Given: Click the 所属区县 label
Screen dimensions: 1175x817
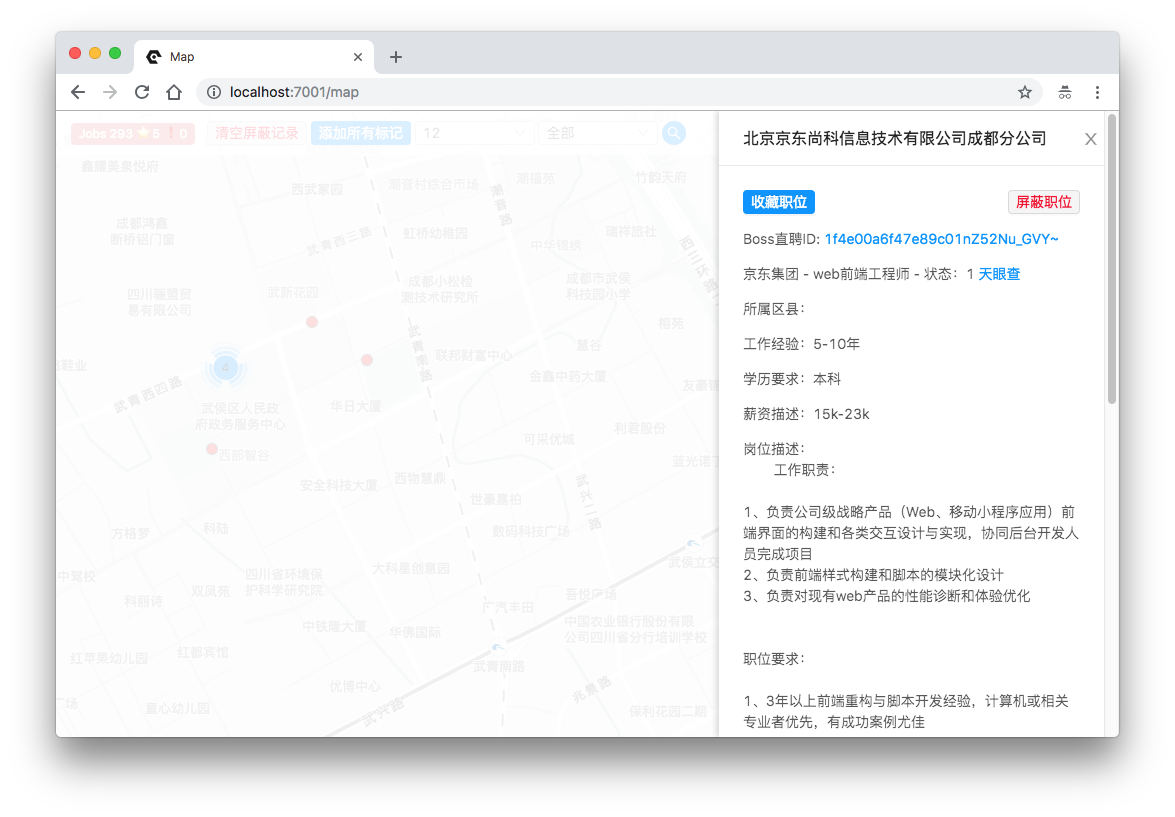Looking at the screenshot, I should [774, 309].
